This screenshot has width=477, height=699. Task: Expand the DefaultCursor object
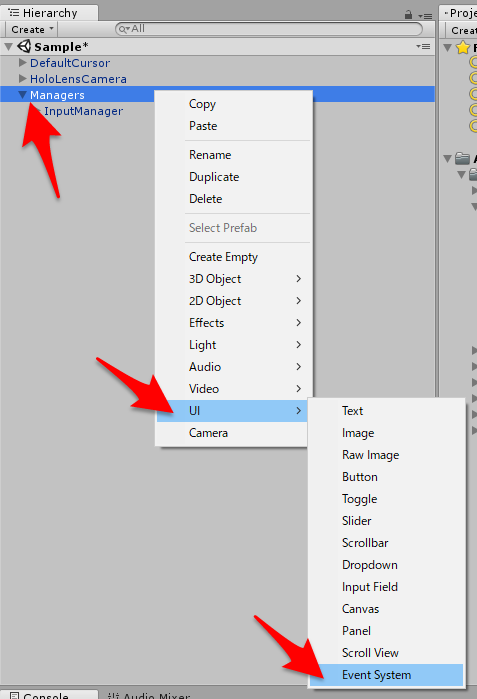(x=22, y=62)
